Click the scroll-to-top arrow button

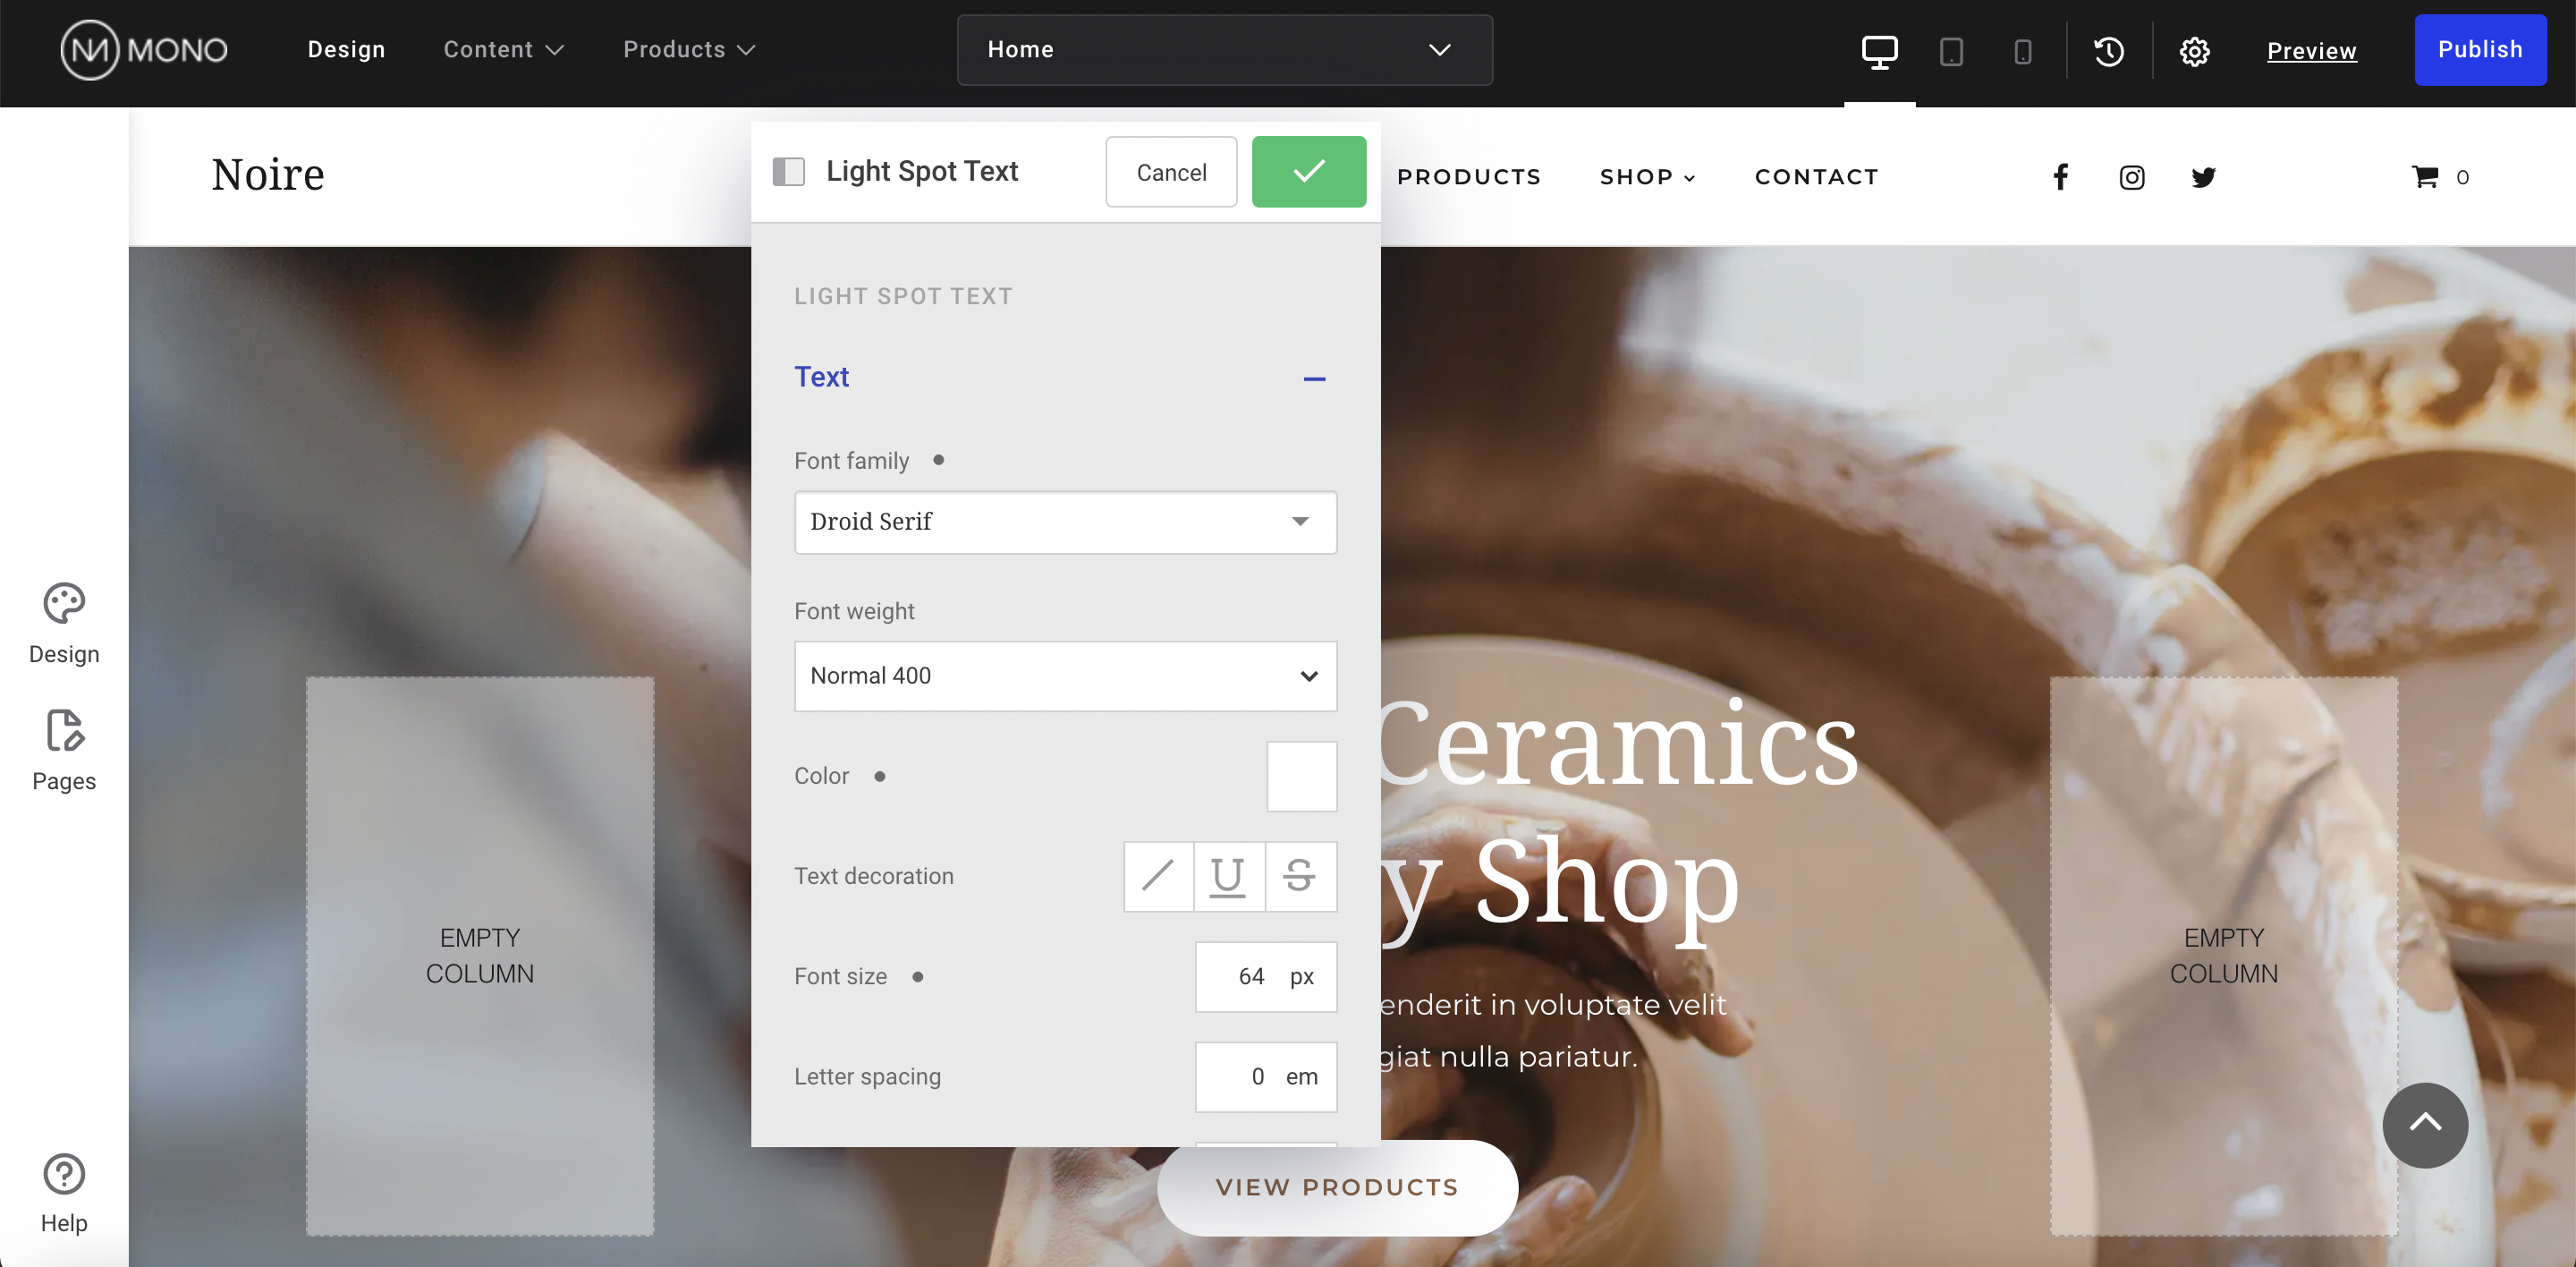coord(2424,1125)
